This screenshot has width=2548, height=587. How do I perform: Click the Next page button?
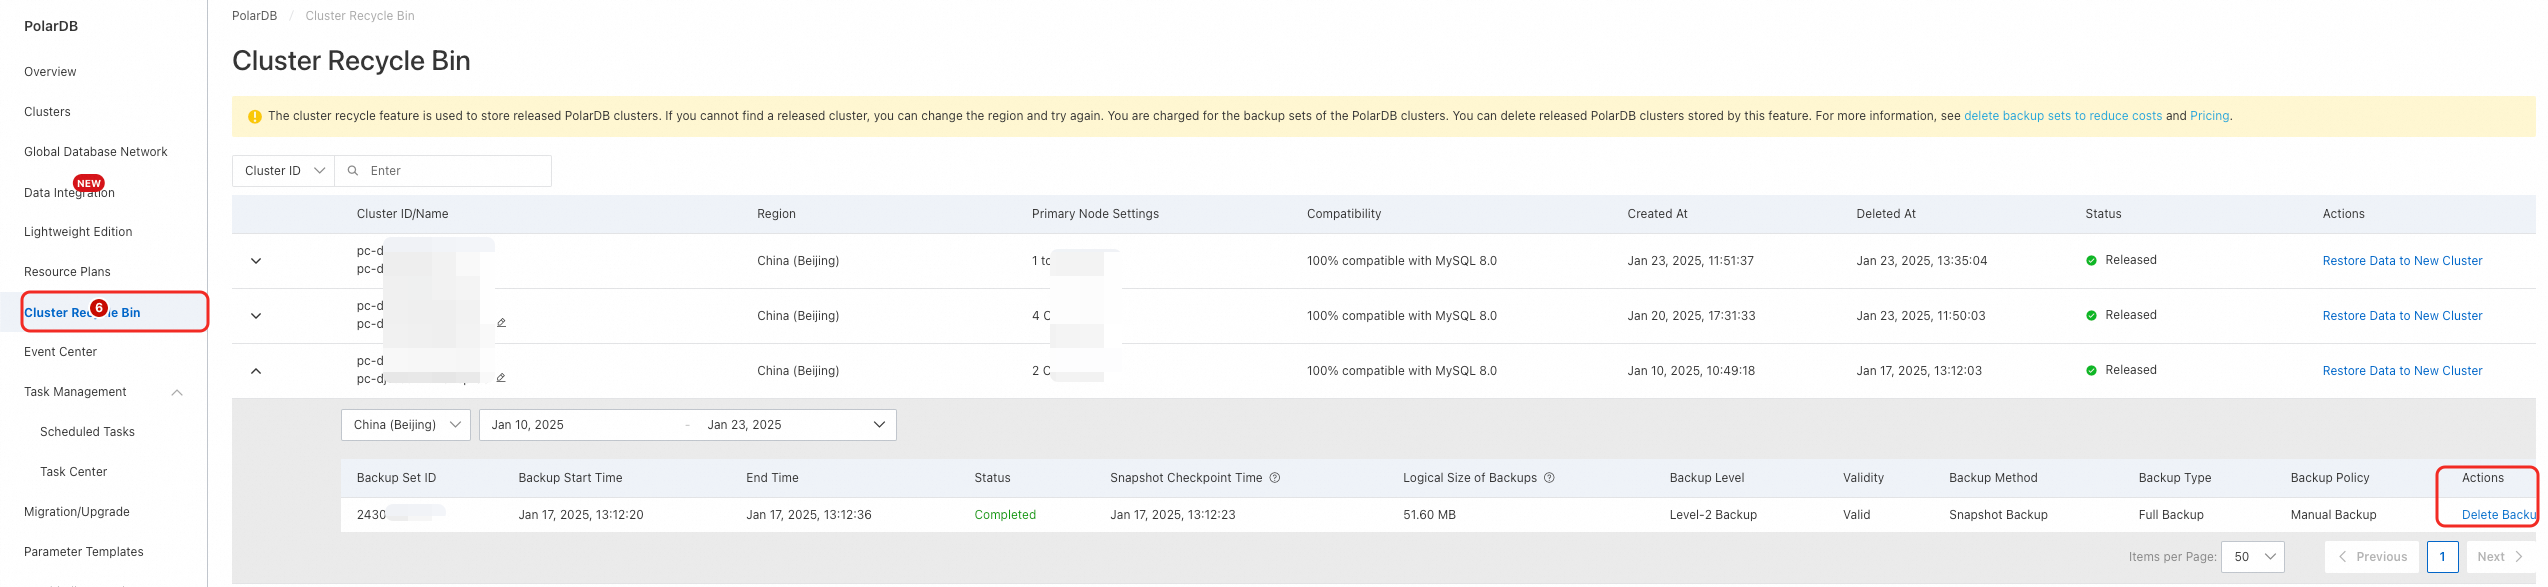[2499, 557]
